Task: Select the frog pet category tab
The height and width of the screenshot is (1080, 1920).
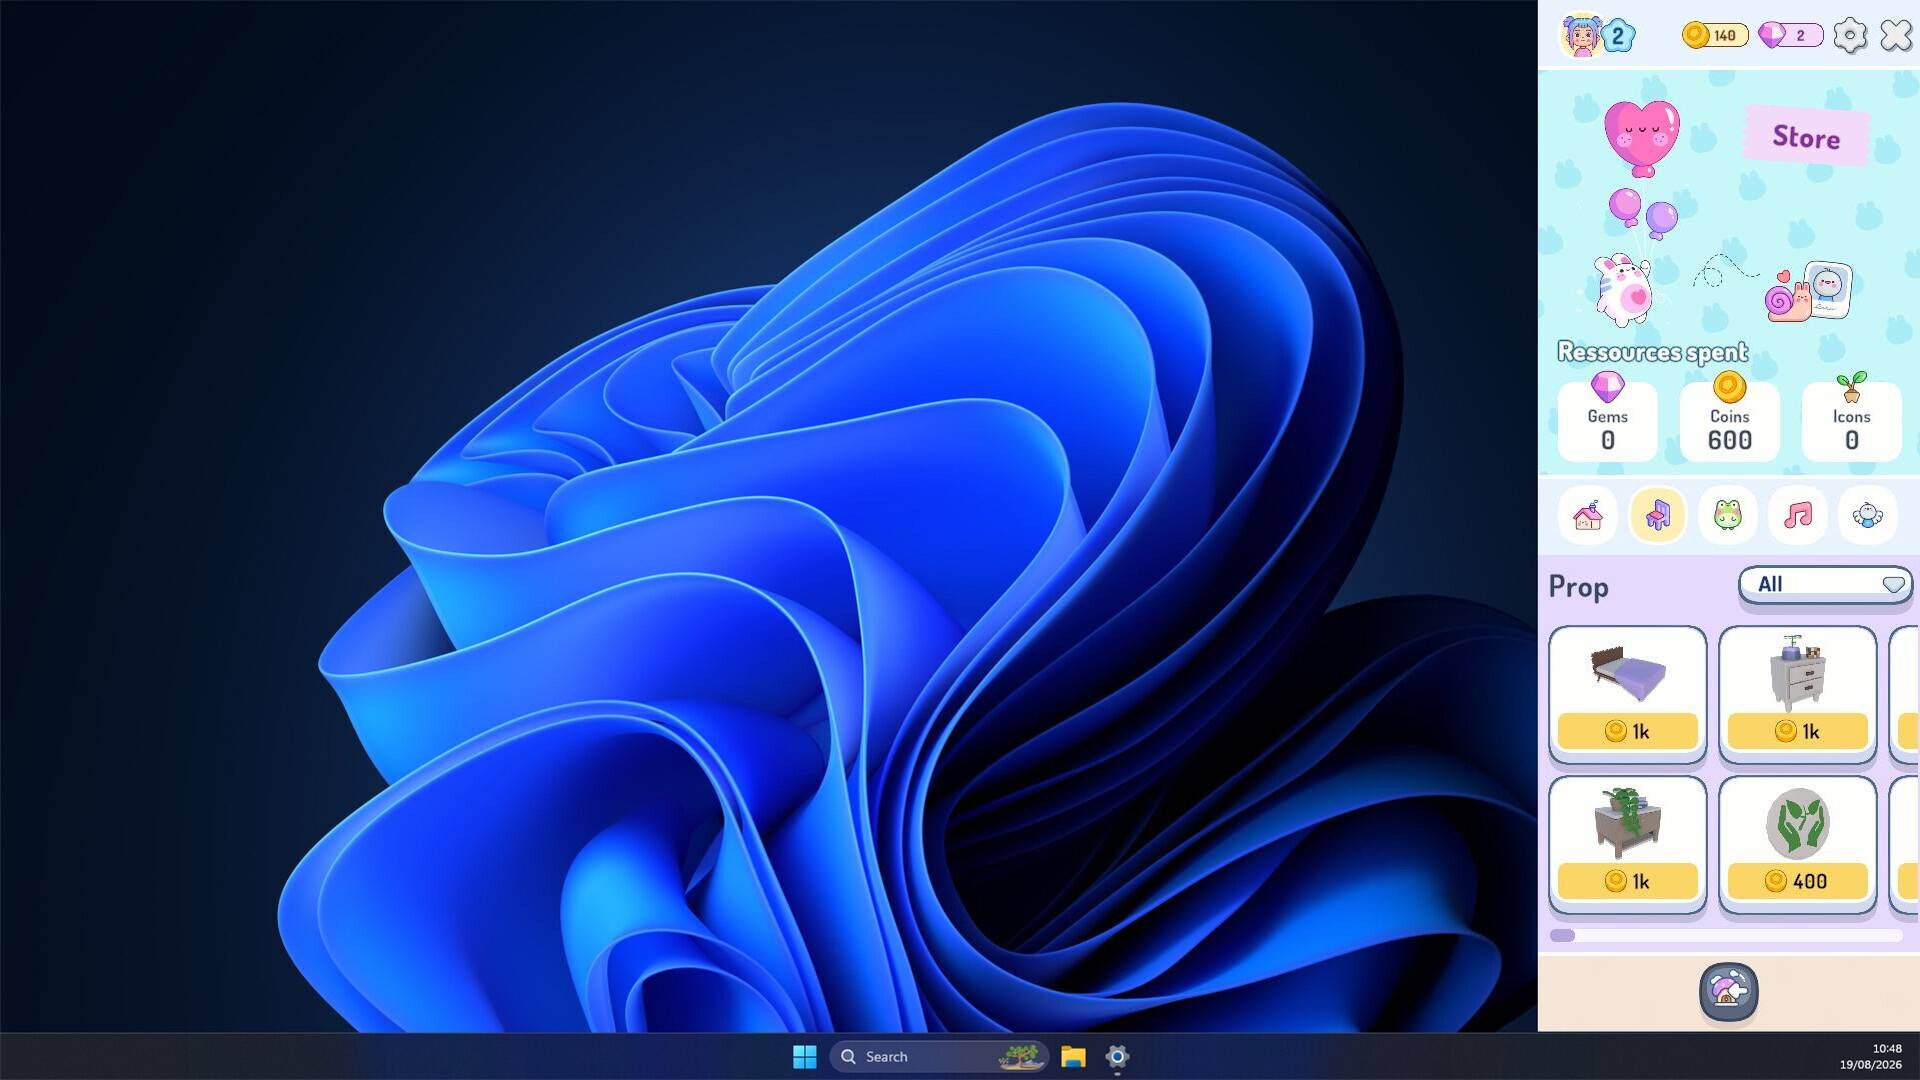Action: click(1728, 515)
